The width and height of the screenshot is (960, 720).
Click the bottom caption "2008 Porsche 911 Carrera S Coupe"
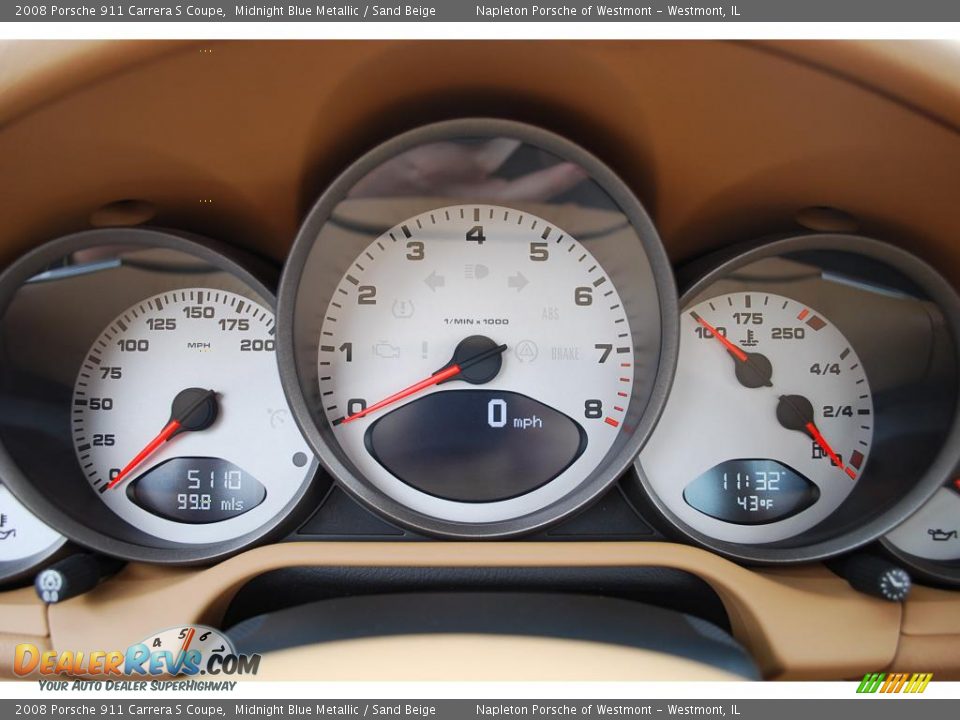[119, 710]
